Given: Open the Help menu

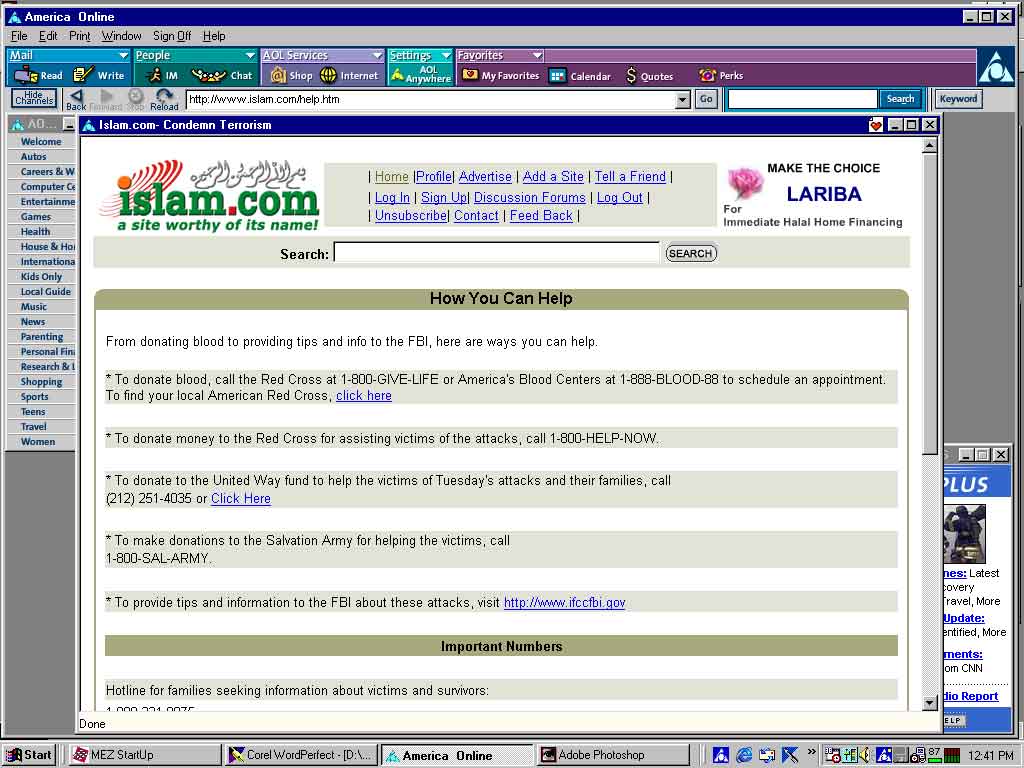Looking at the screenshot, I should pyautogui.click(x=214, y=36).
